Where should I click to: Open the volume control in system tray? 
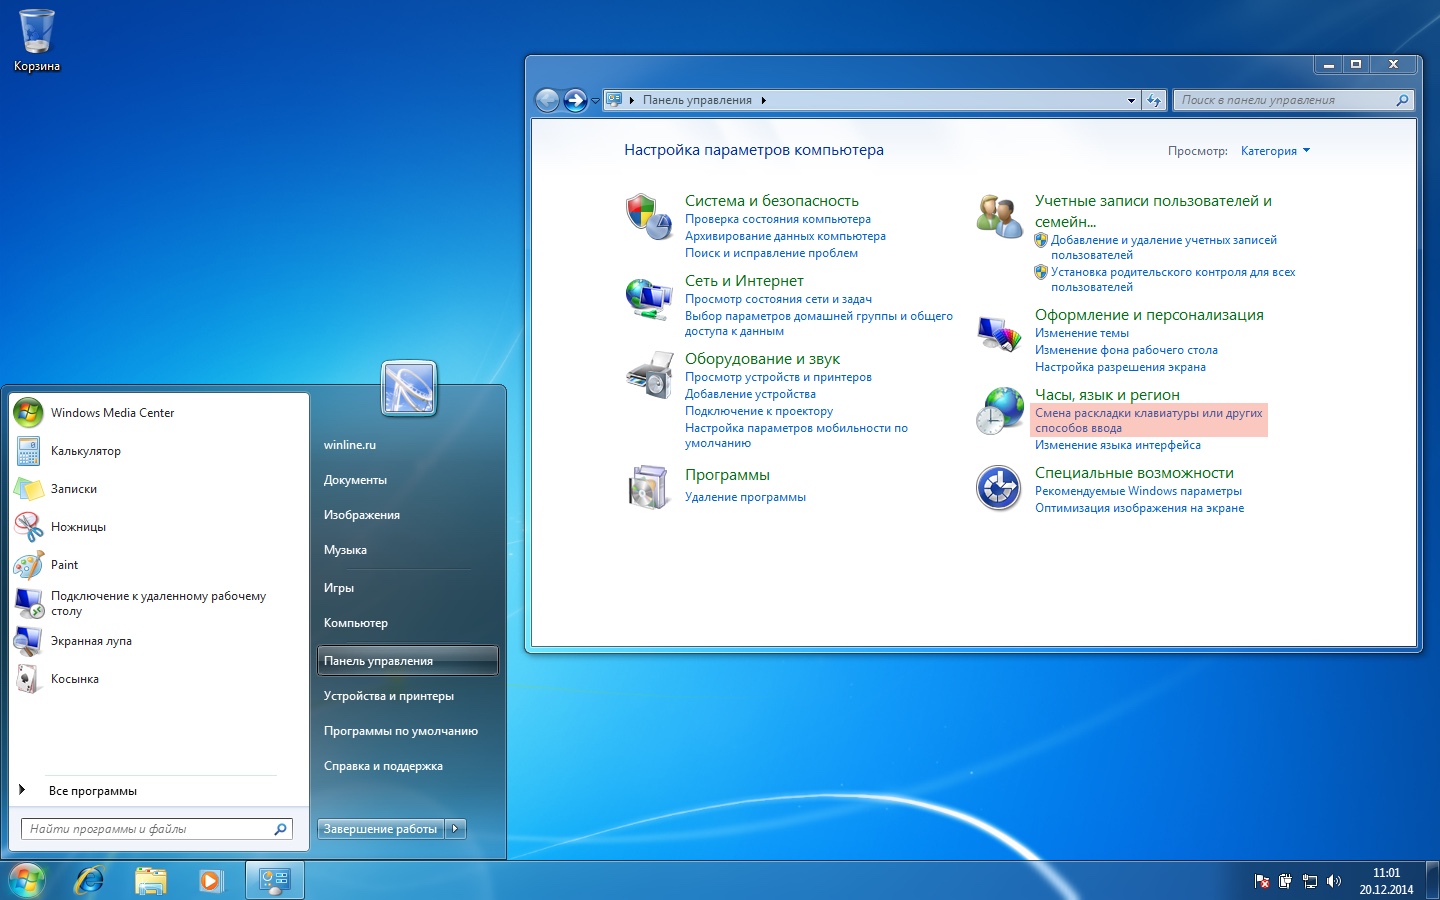(x=1335, y=881)
